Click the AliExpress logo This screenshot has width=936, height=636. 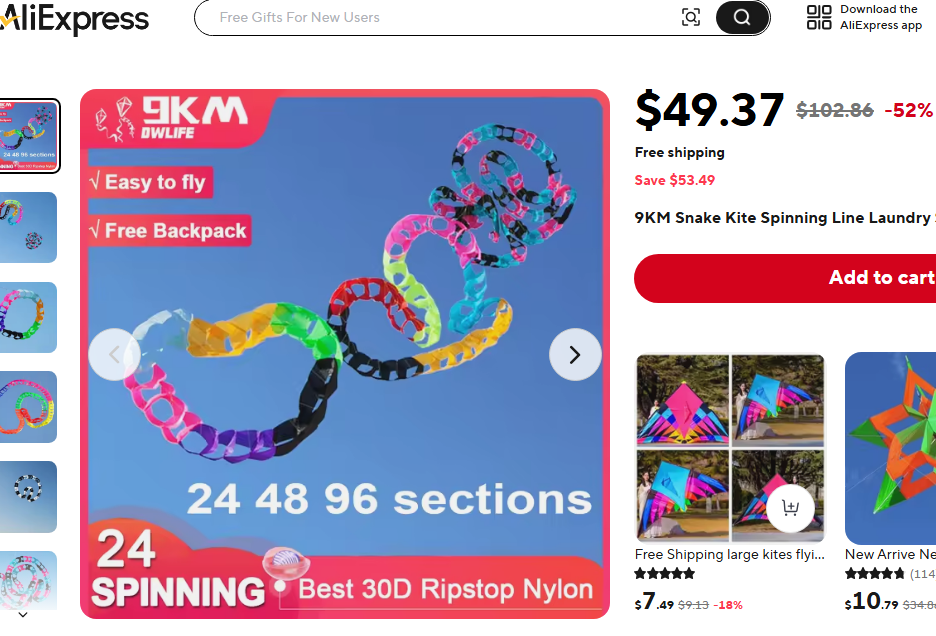tap(75, 19)
